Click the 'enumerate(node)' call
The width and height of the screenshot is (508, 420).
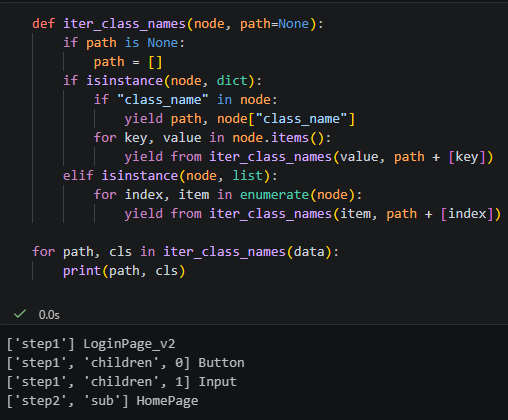click(x=297, y=195)
